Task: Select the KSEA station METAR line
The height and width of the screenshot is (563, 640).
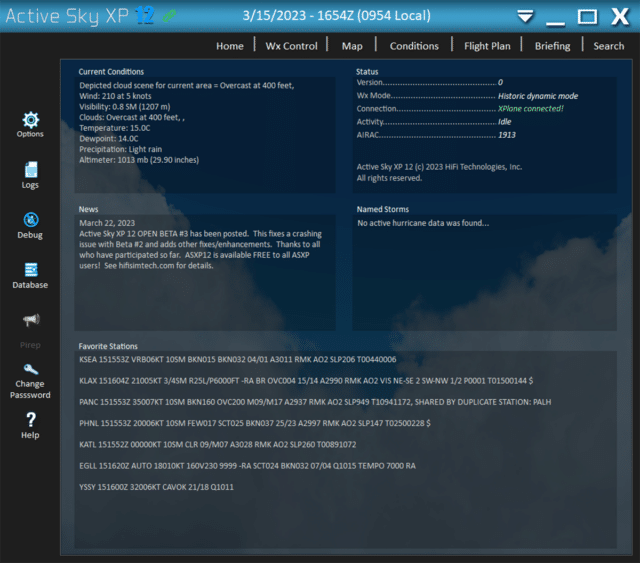Action: coord(237,359)
